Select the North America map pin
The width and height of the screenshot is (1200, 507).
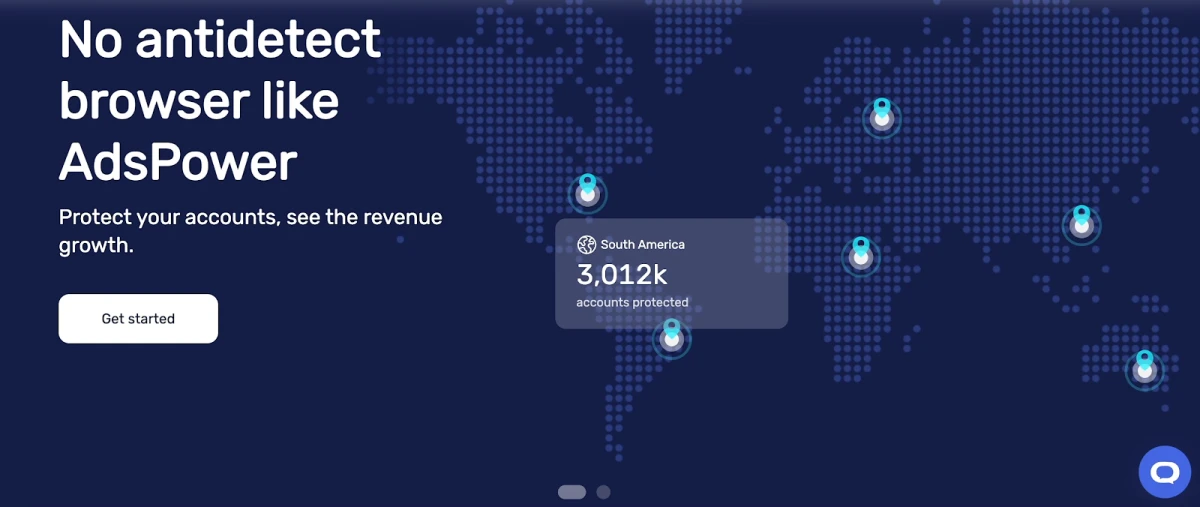(x=587, y=194)
